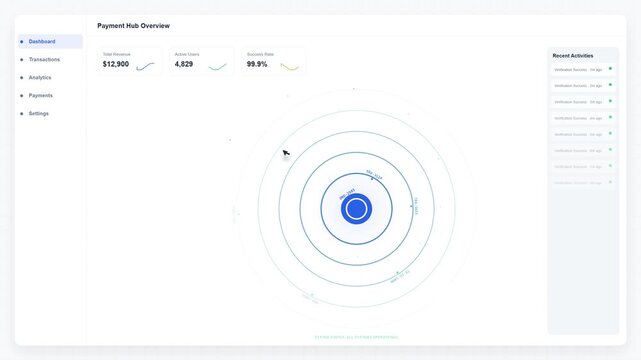The image size is (641, 360).
Task: Click the green dot on 1m ago activity
Action: pos(610,69)
